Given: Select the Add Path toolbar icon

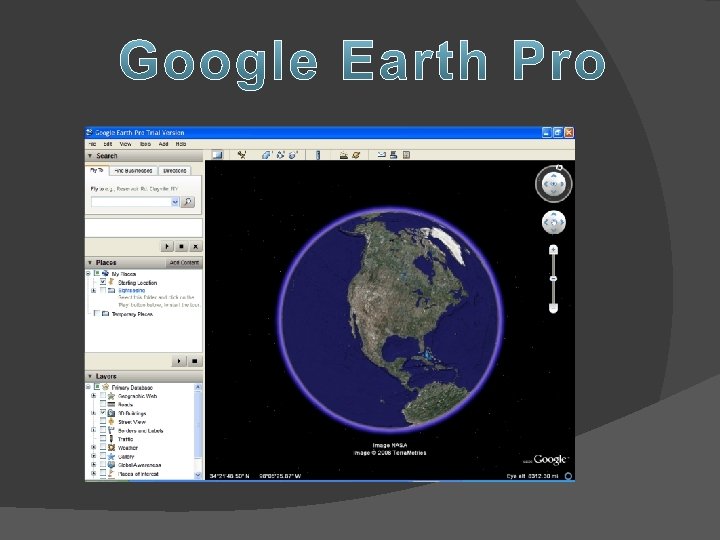Looking at the screenshot, I should (280, 155).
